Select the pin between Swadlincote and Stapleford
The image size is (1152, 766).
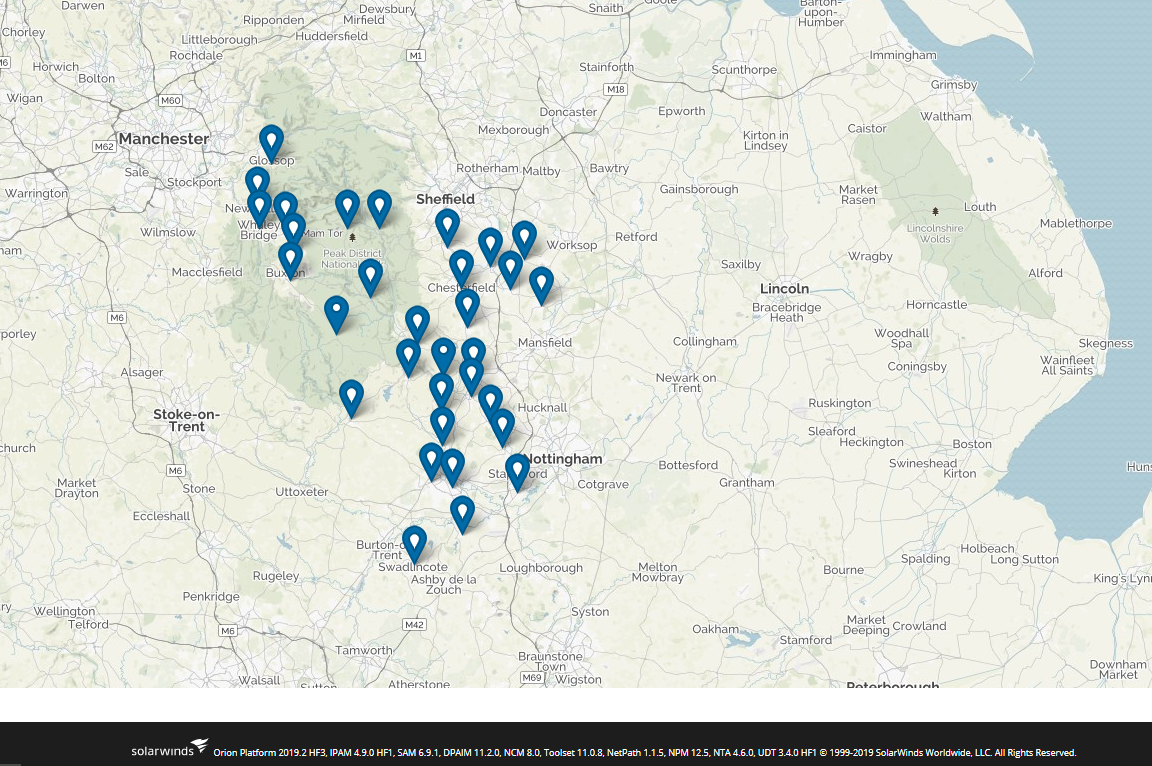[462, 513]
